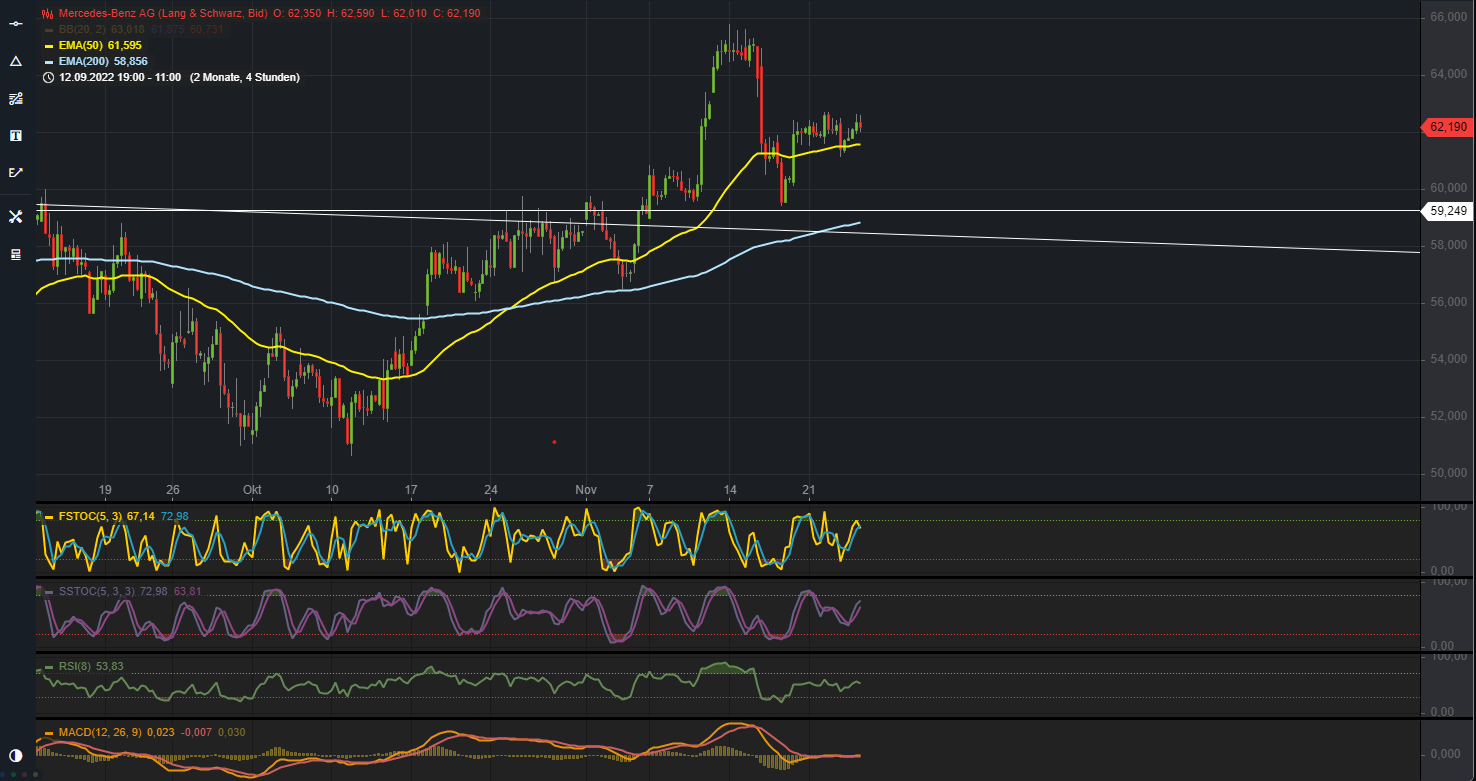The image size is (1476, 781).
Task: Select the trend edit pencil tool
Action: coord(15,172)
